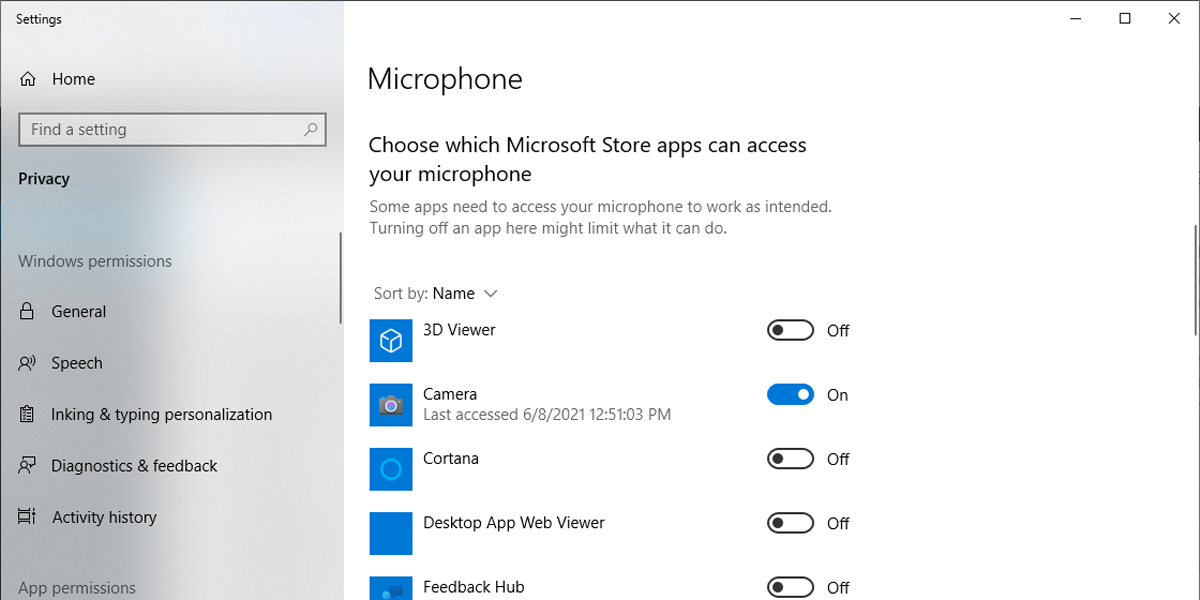
Task: Go to Inking & typing personalization
Action: [x=161, y=415]
